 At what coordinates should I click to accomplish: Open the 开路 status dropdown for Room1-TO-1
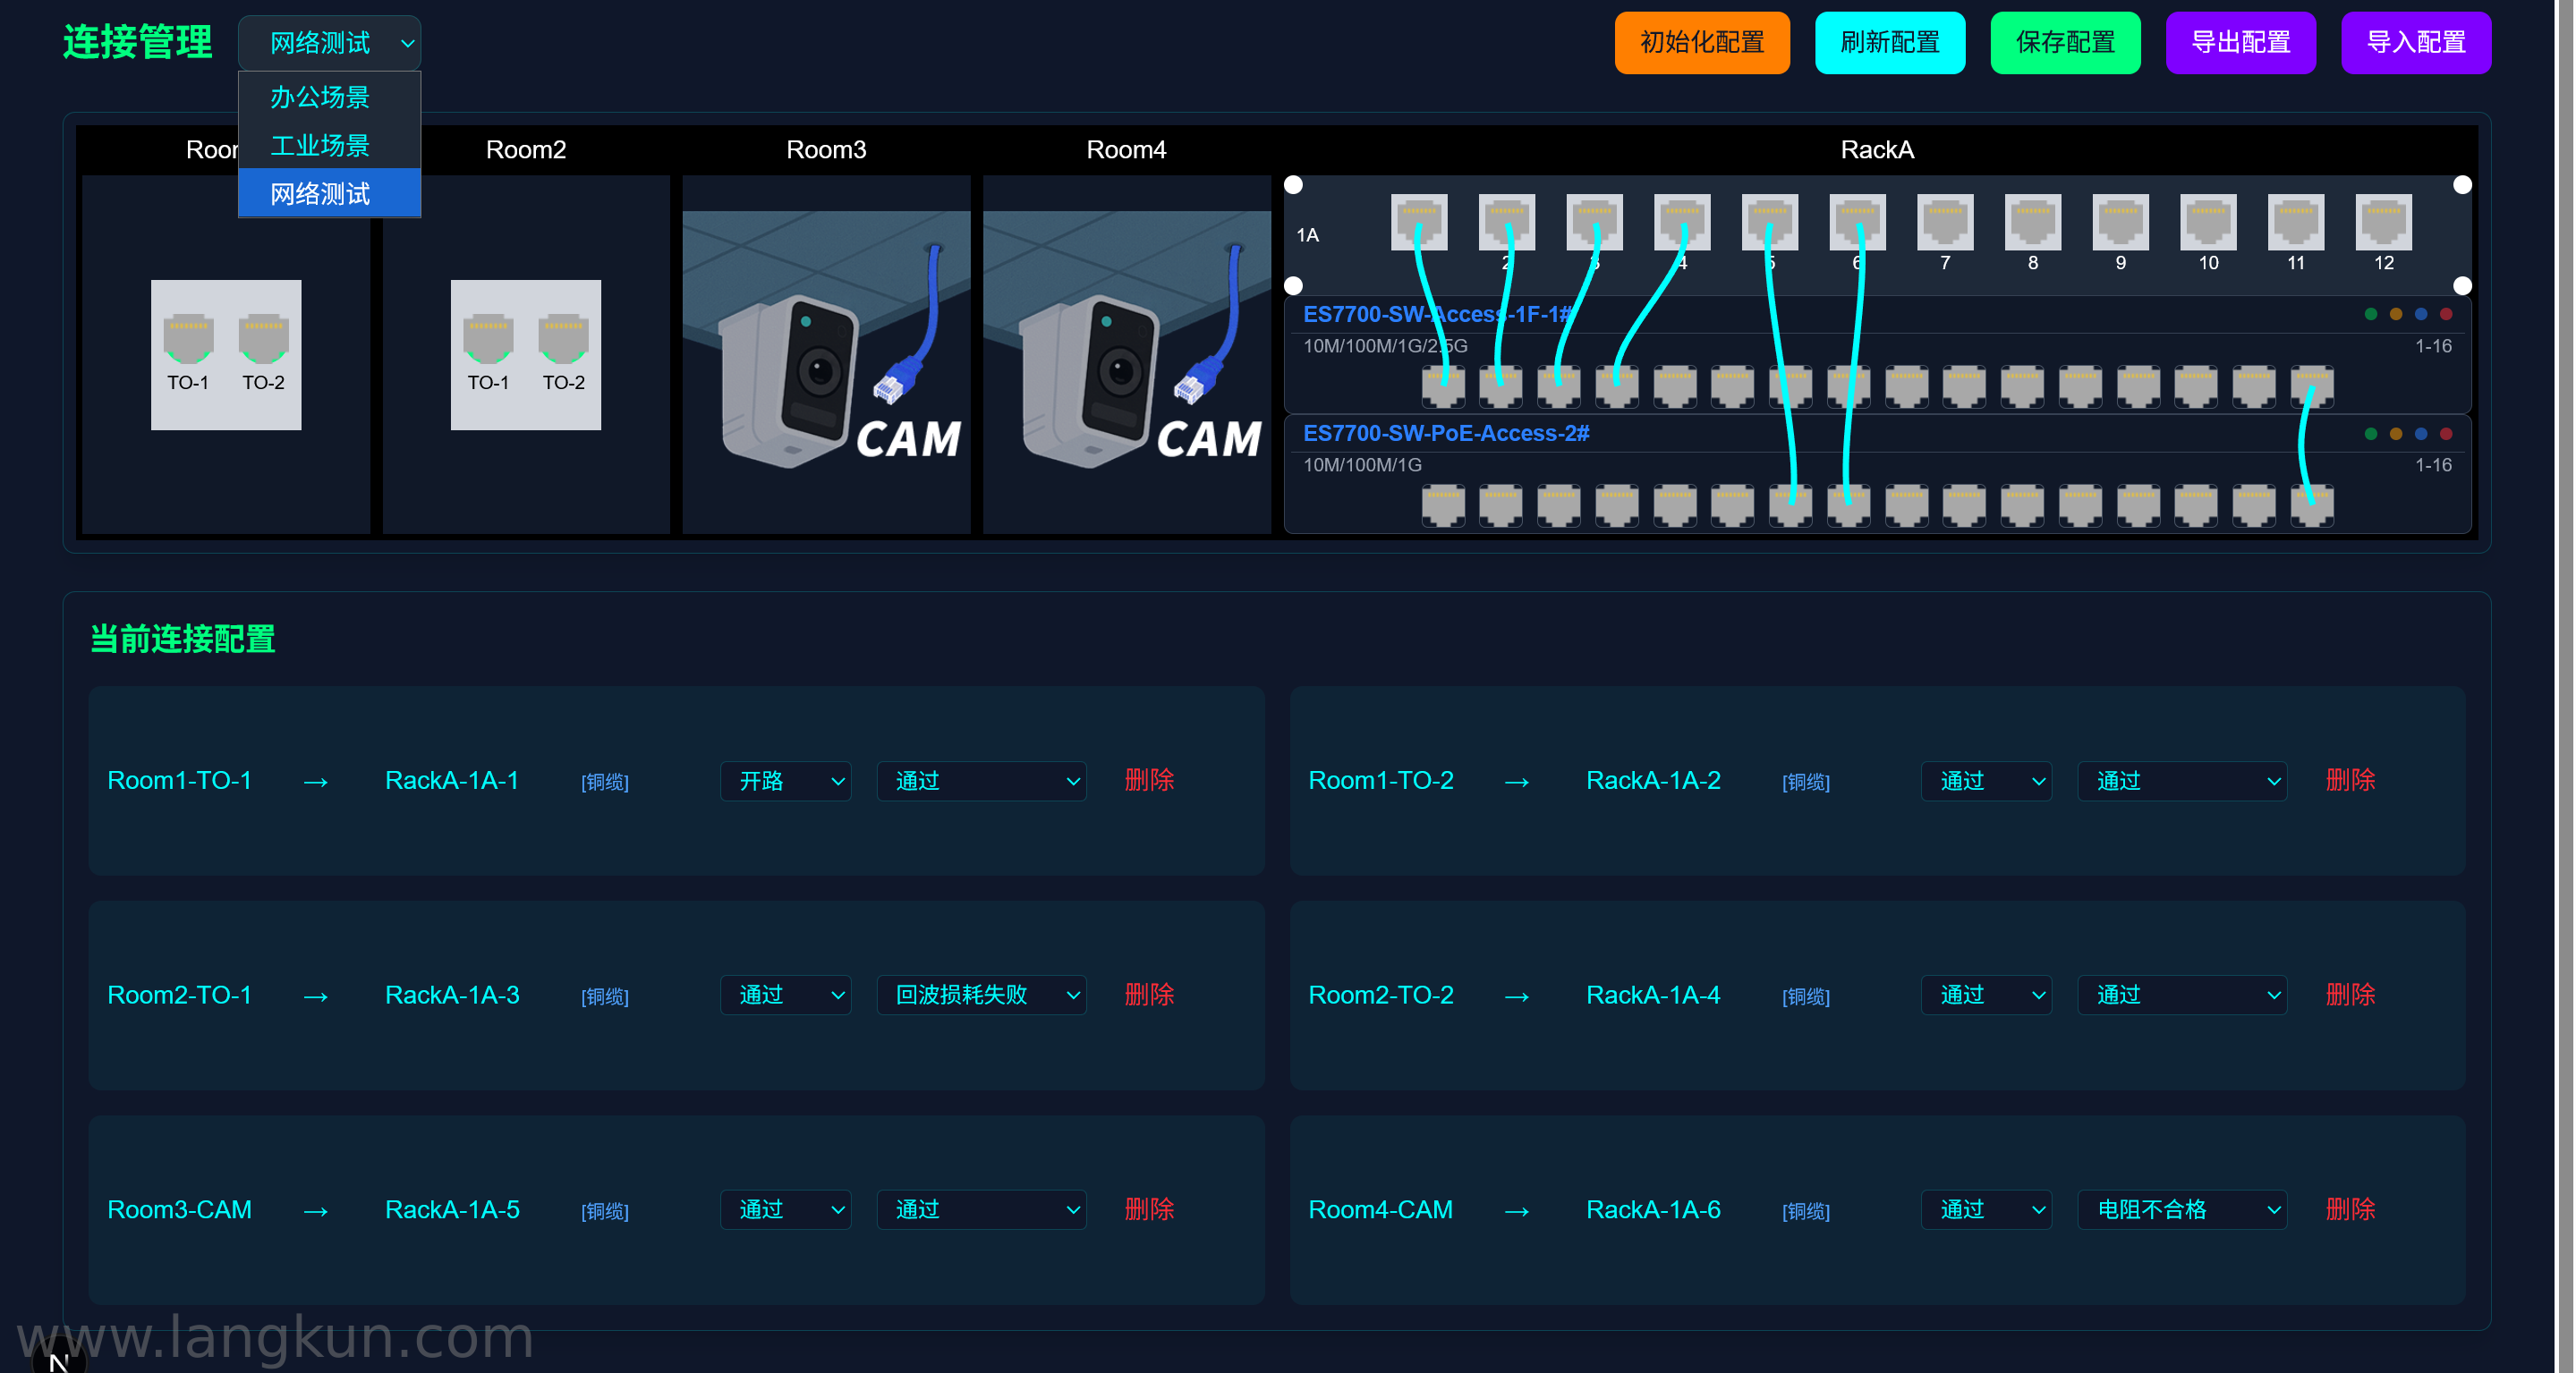coord(785,781)
